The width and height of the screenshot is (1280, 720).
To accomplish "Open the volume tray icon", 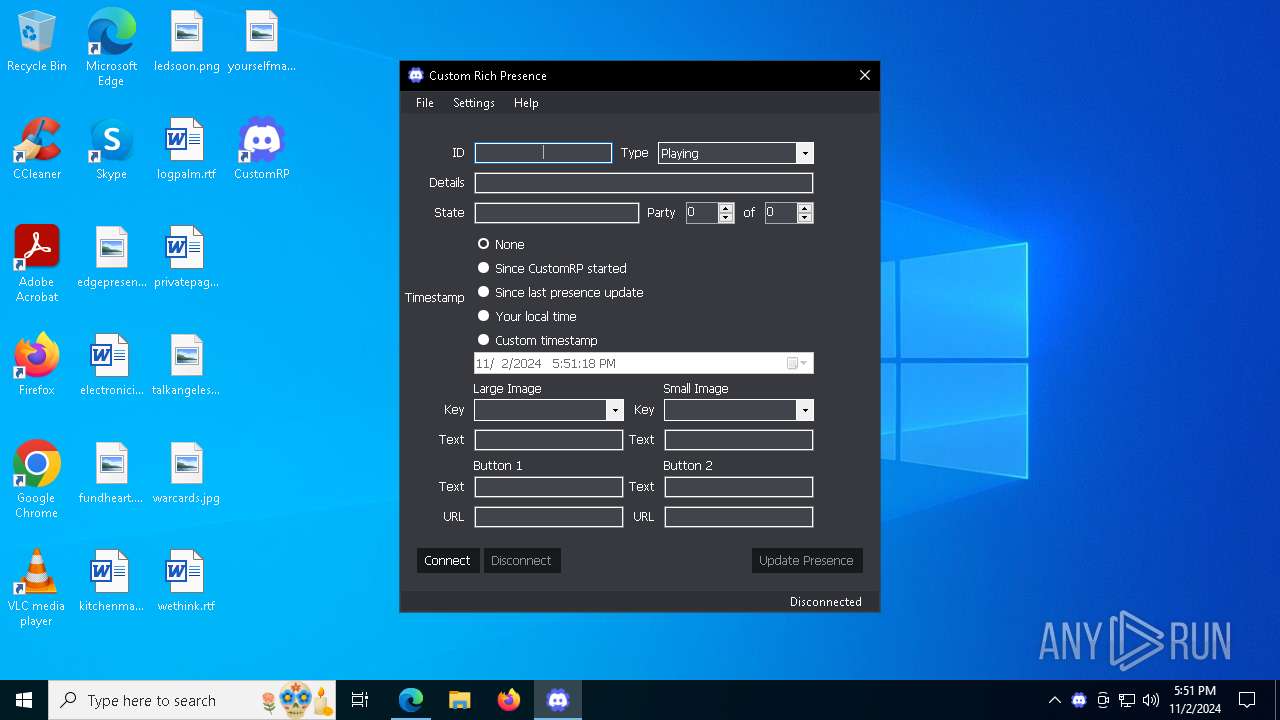I will (1151, 700).
